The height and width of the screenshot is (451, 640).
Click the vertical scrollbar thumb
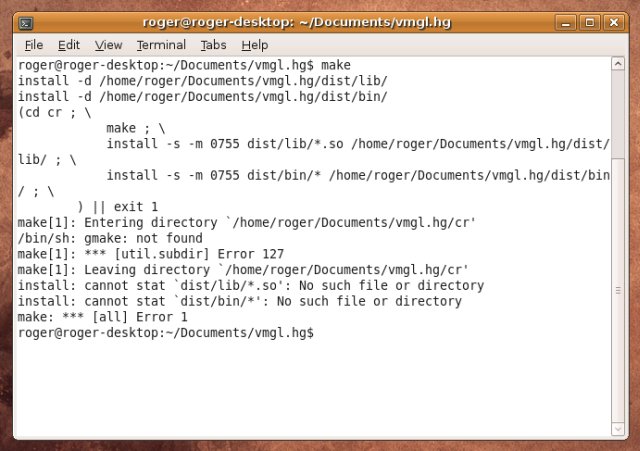618,290
